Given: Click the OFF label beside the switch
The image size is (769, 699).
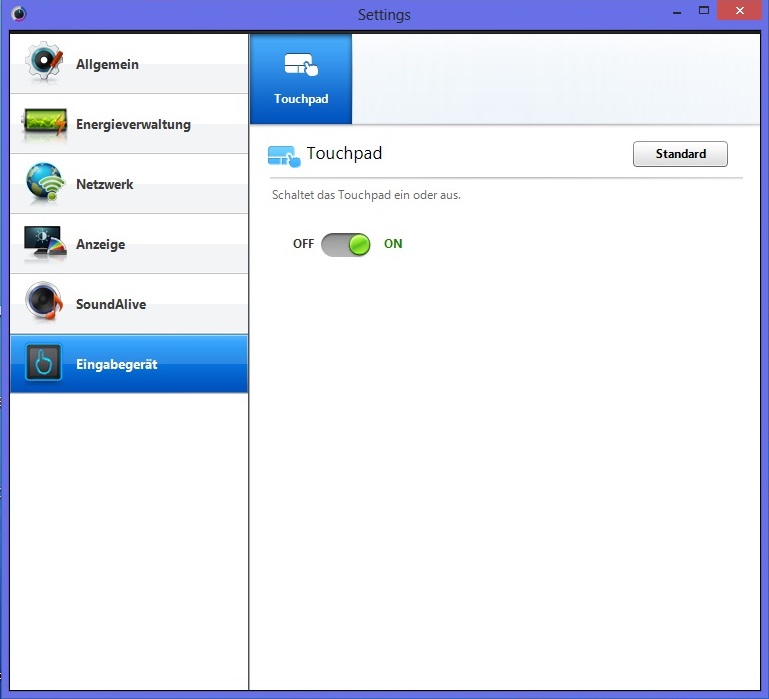Looking at the screenshot, I should tap(303, 244).
